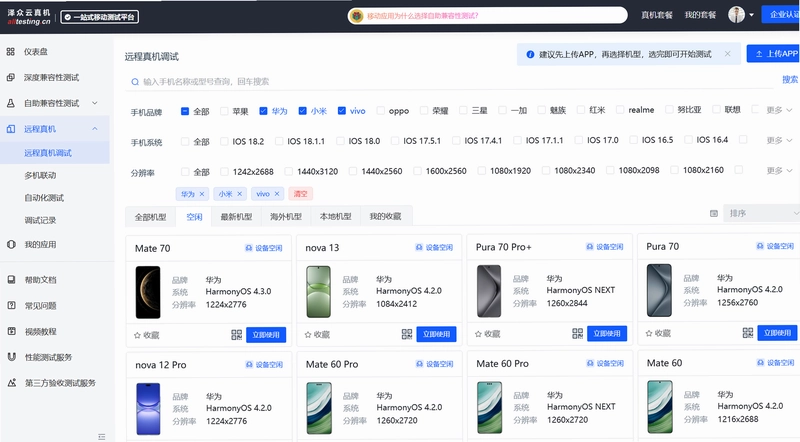The height and width of the screenshot is (442, 800).
Task: Click the 搜索 link beside search box
Action: coord(790,80)
